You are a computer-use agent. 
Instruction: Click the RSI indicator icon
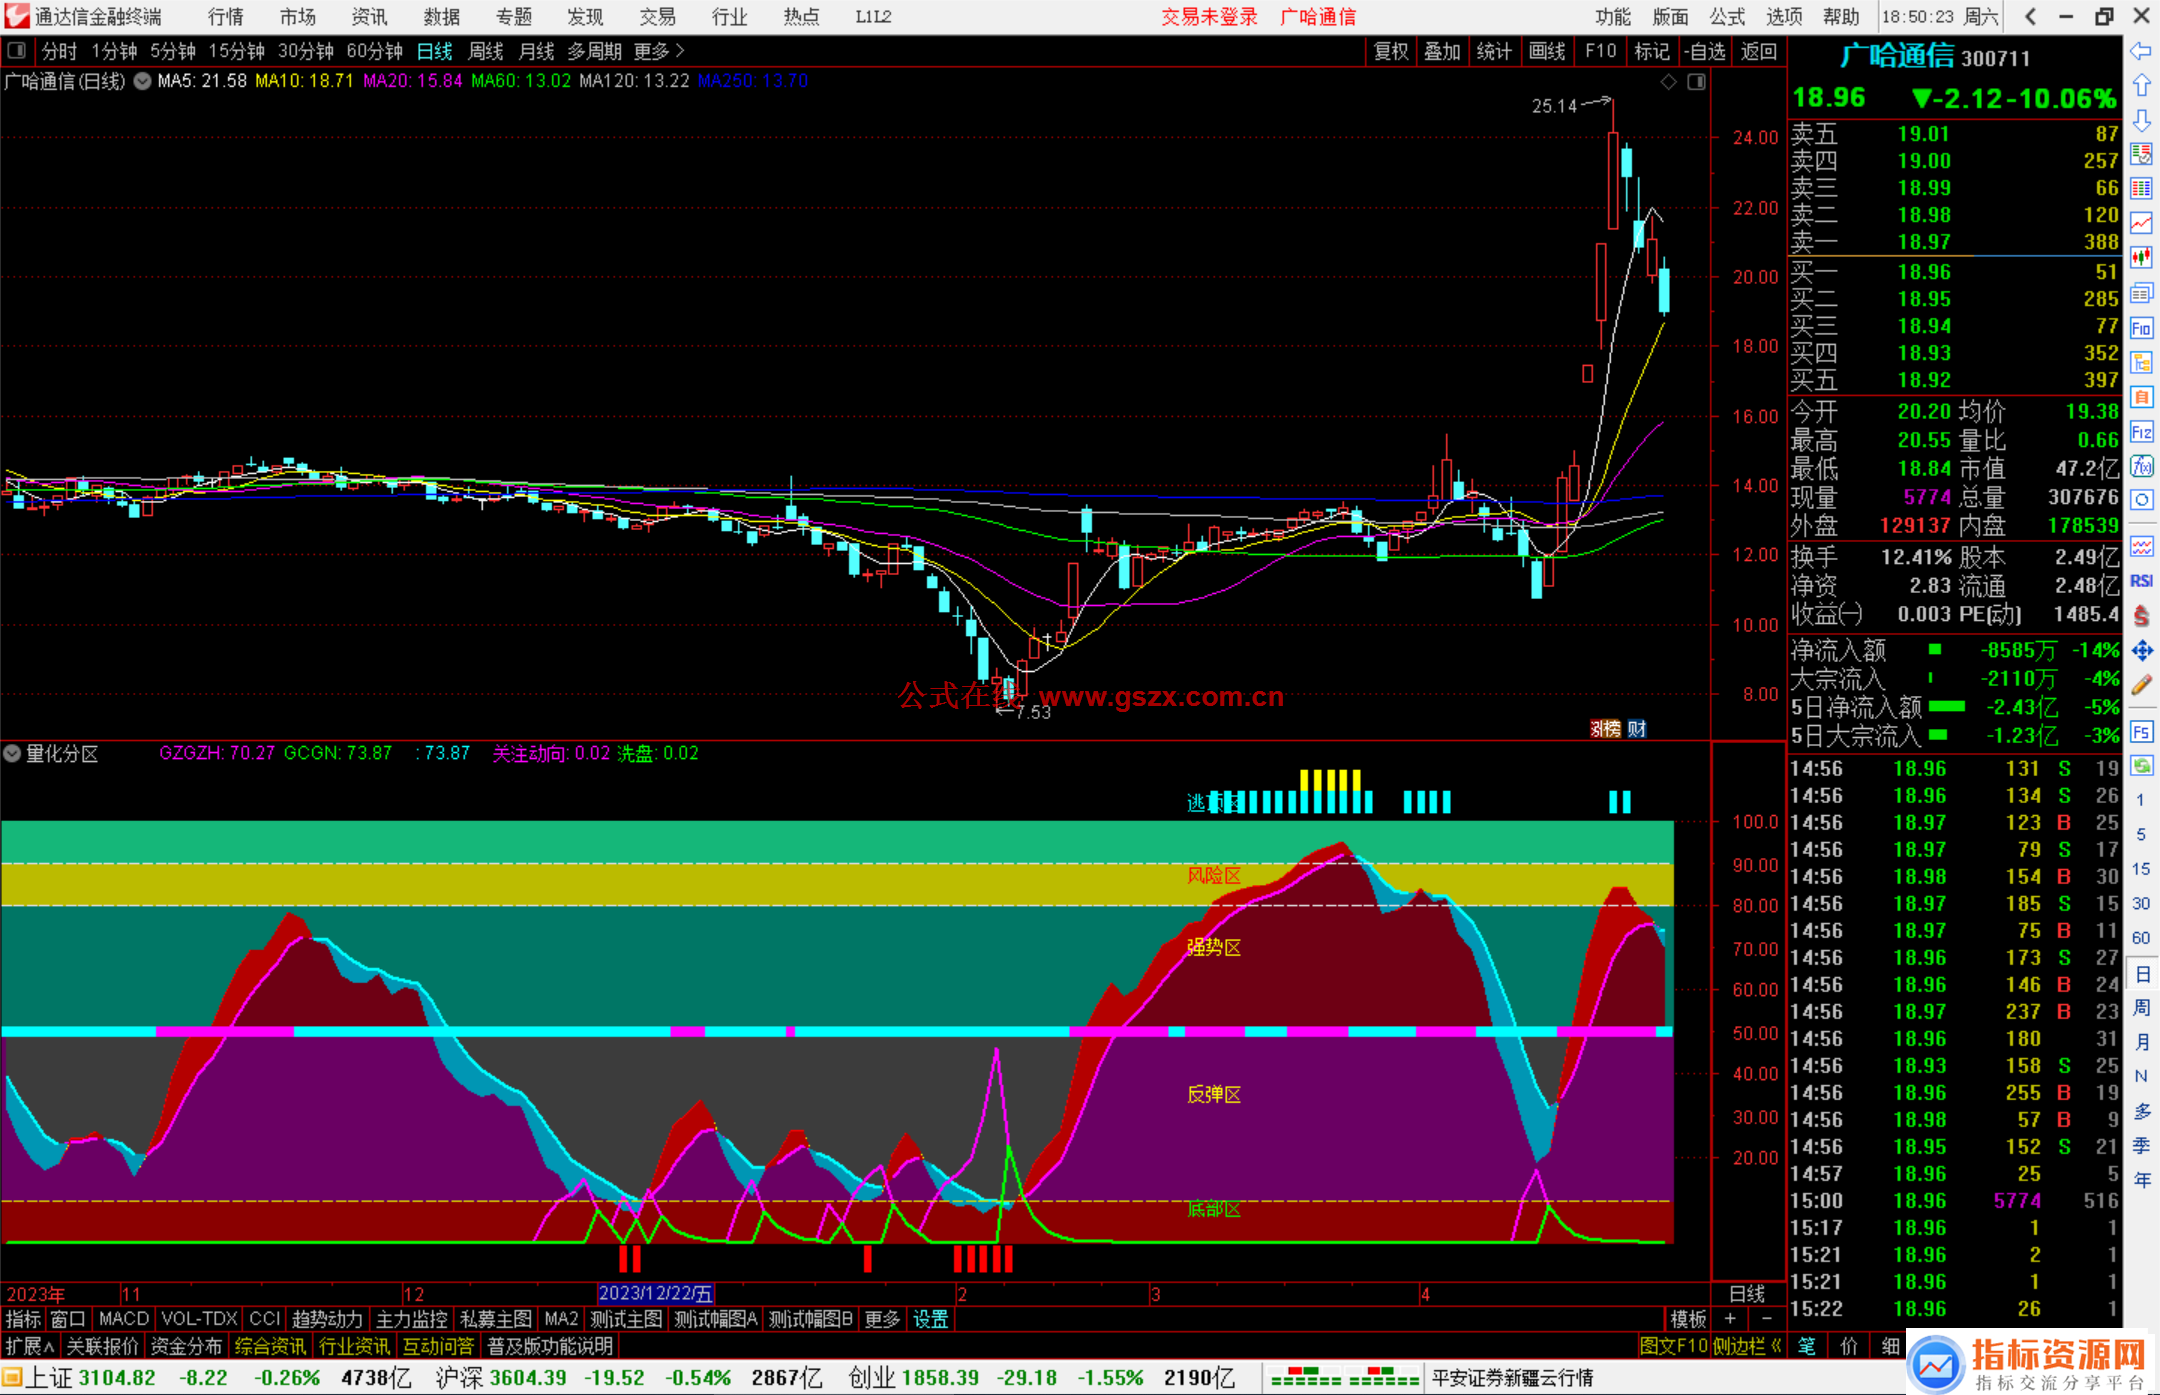(2141, 581)
